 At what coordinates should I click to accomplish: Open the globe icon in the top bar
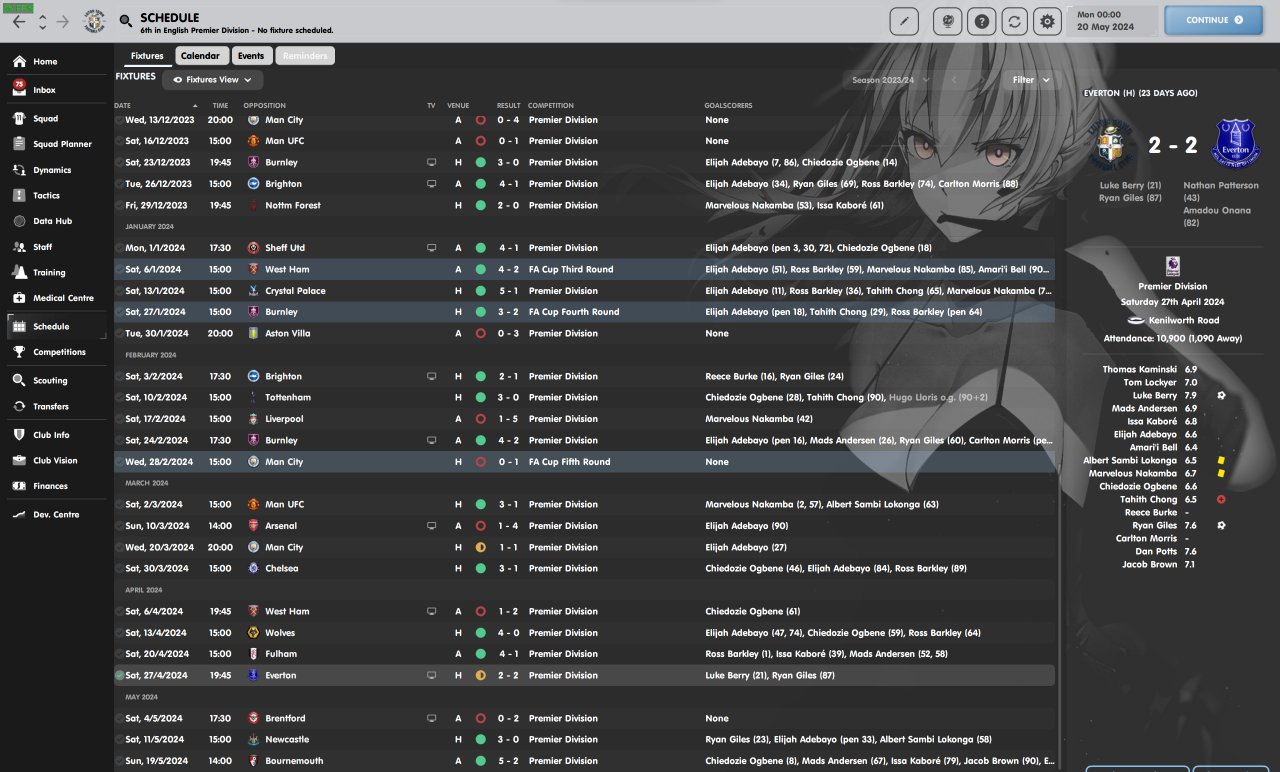947,21
